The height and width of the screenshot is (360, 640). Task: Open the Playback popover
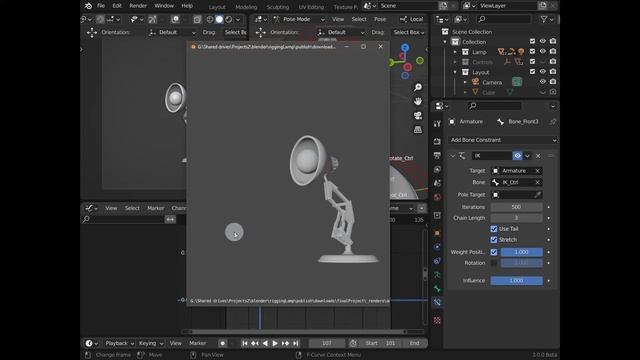click(119, 343)
